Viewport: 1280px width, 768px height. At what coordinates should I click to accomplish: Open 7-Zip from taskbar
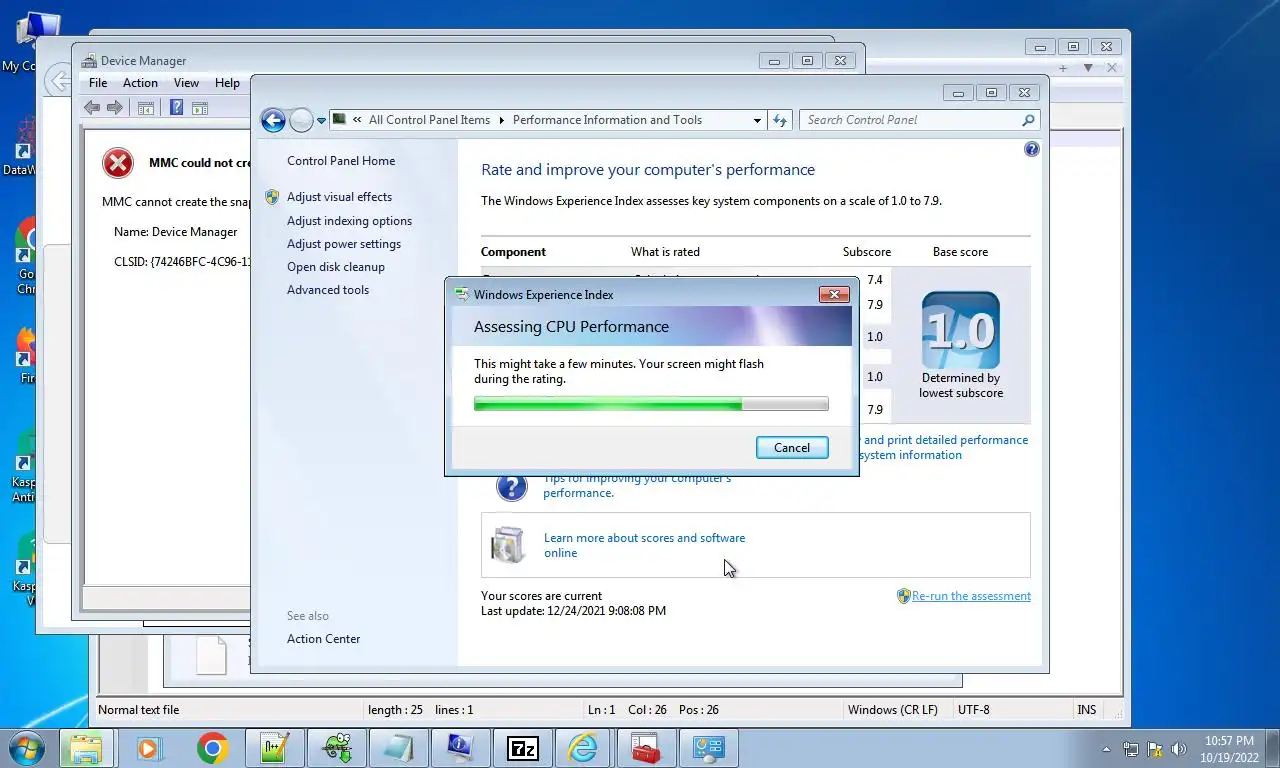522,748
